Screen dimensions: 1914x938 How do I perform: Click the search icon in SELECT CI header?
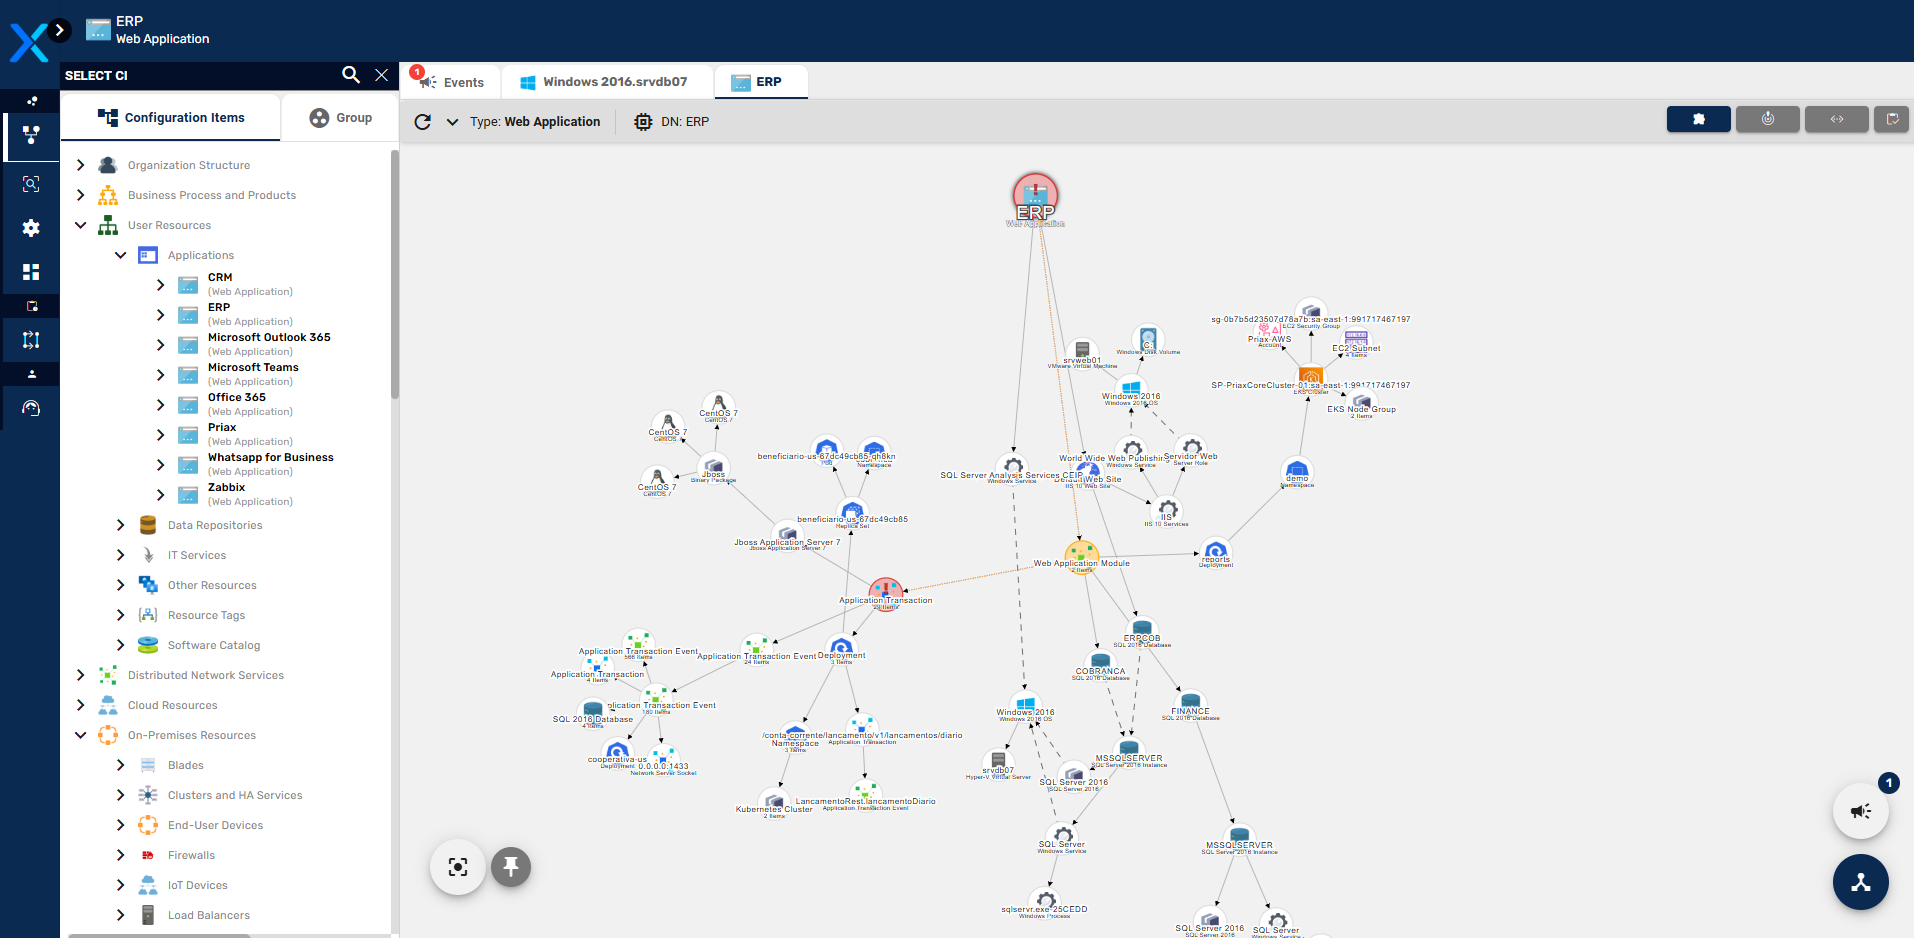point(350,75)
